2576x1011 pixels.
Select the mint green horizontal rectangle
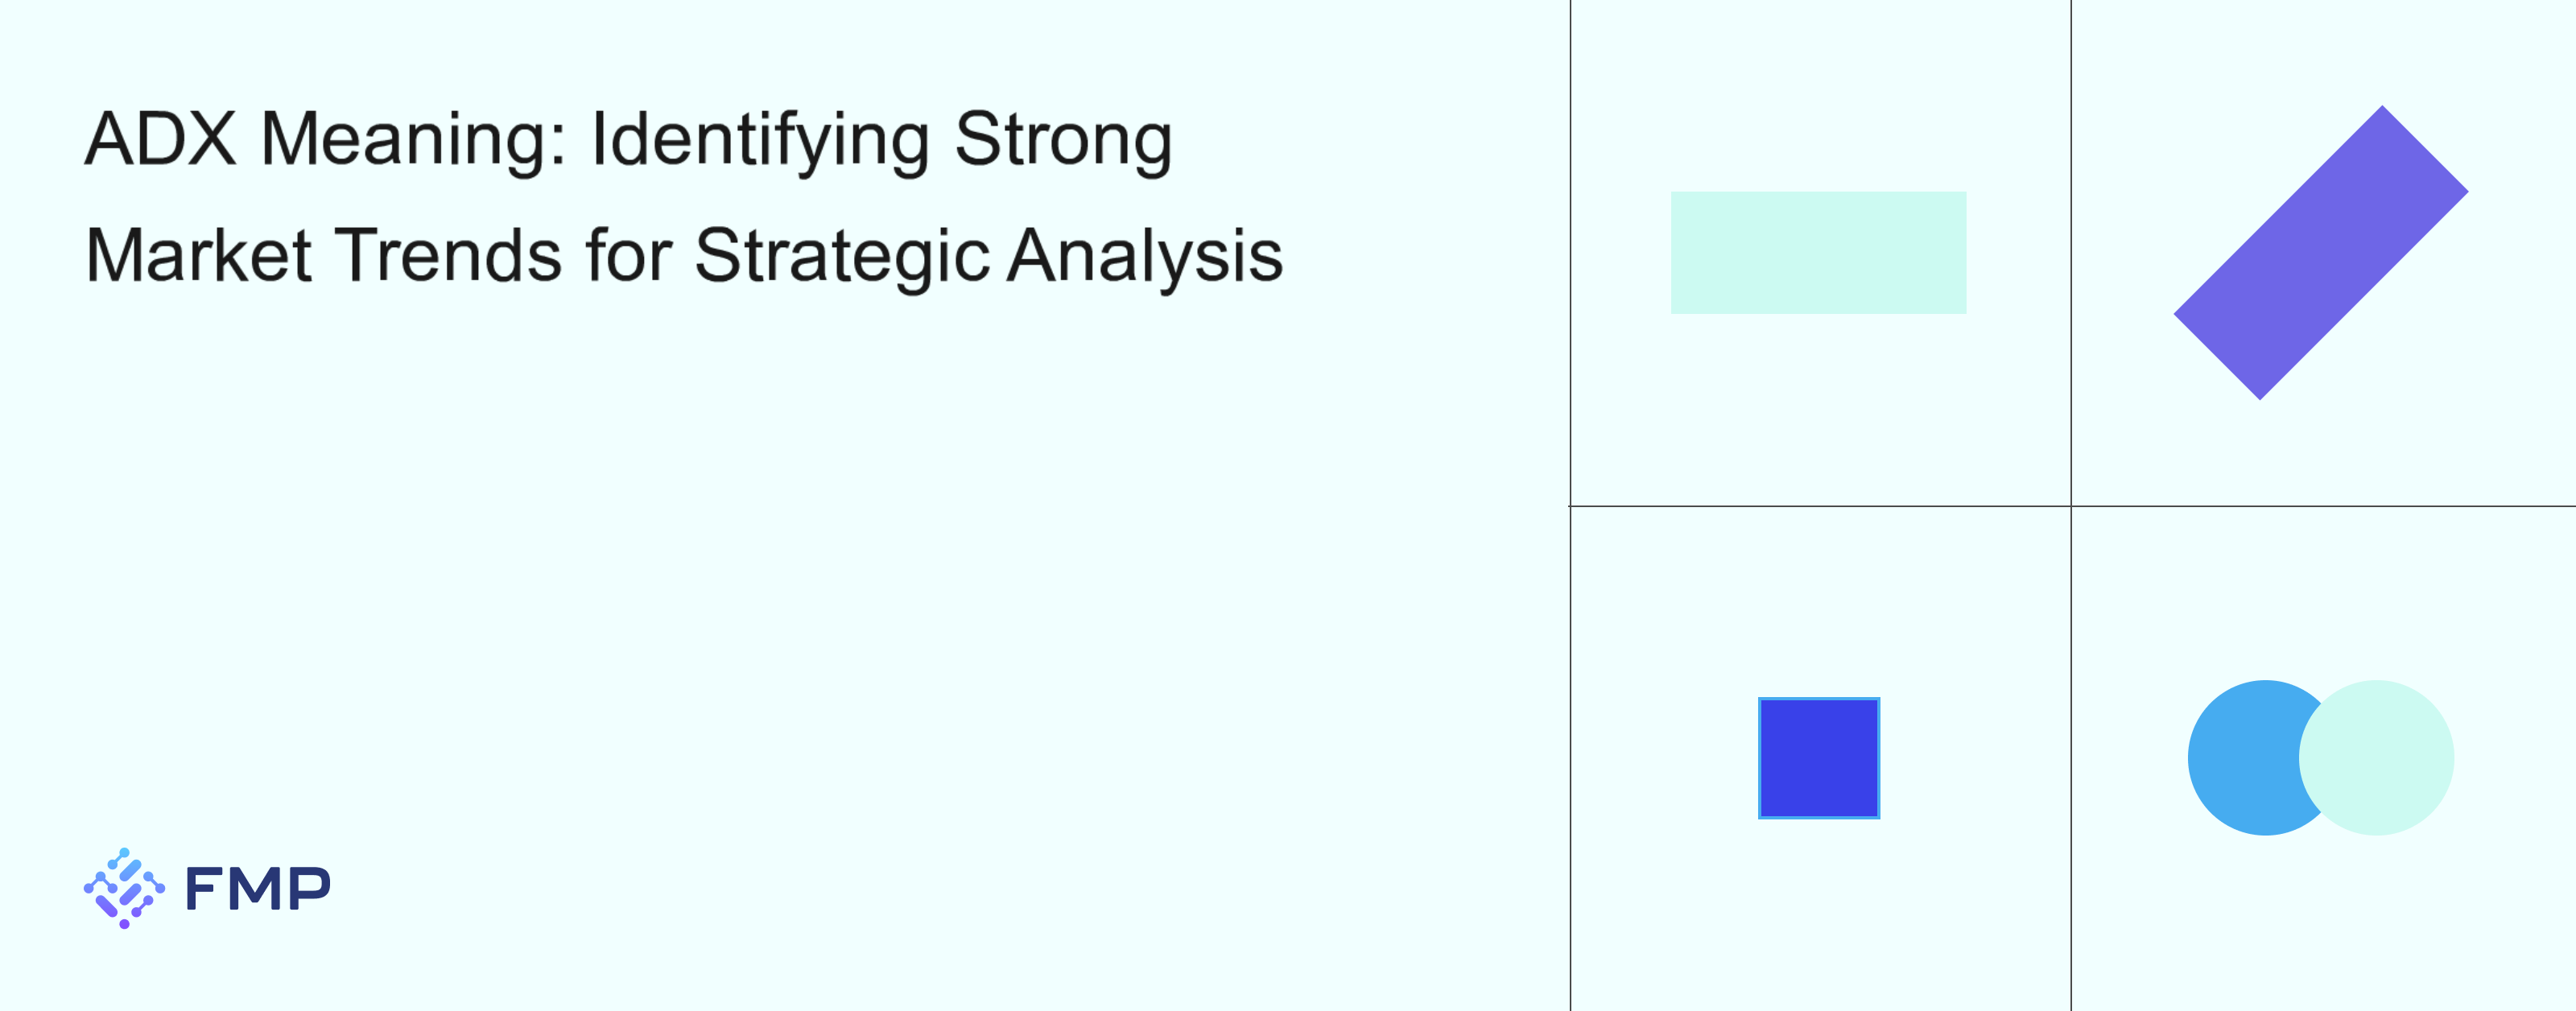coord(1818,252)
